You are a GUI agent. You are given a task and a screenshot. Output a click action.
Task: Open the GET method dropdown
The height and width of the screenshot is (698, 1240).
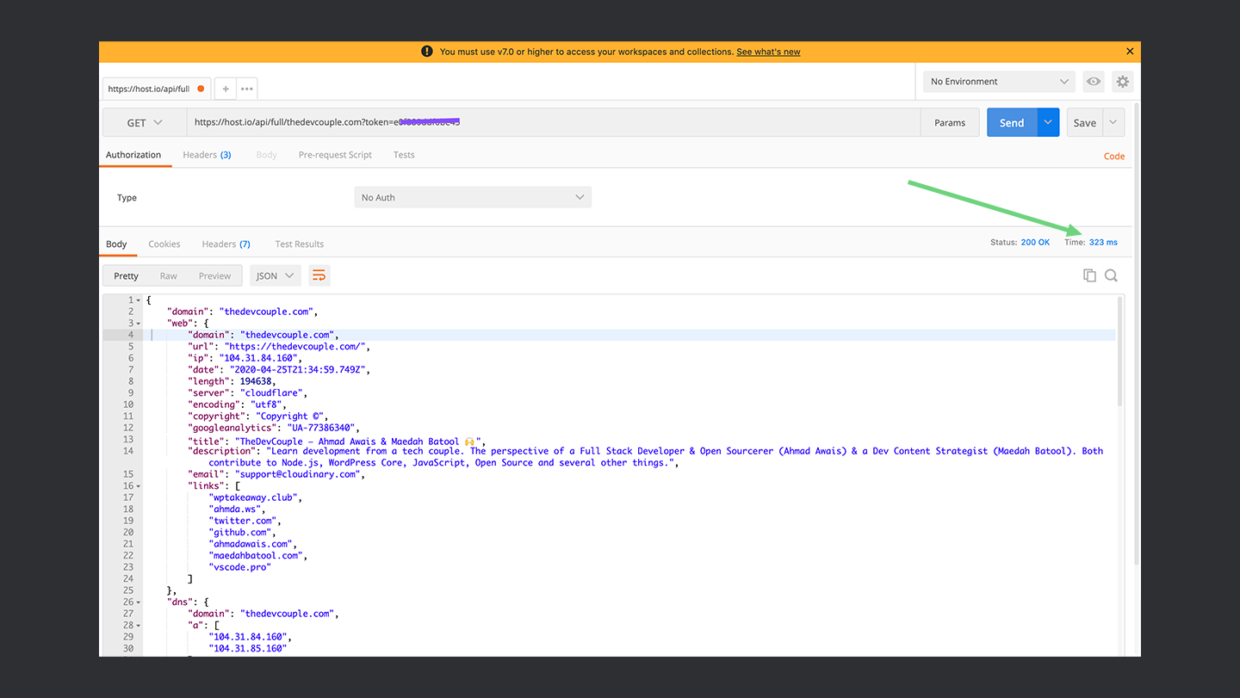144,123
